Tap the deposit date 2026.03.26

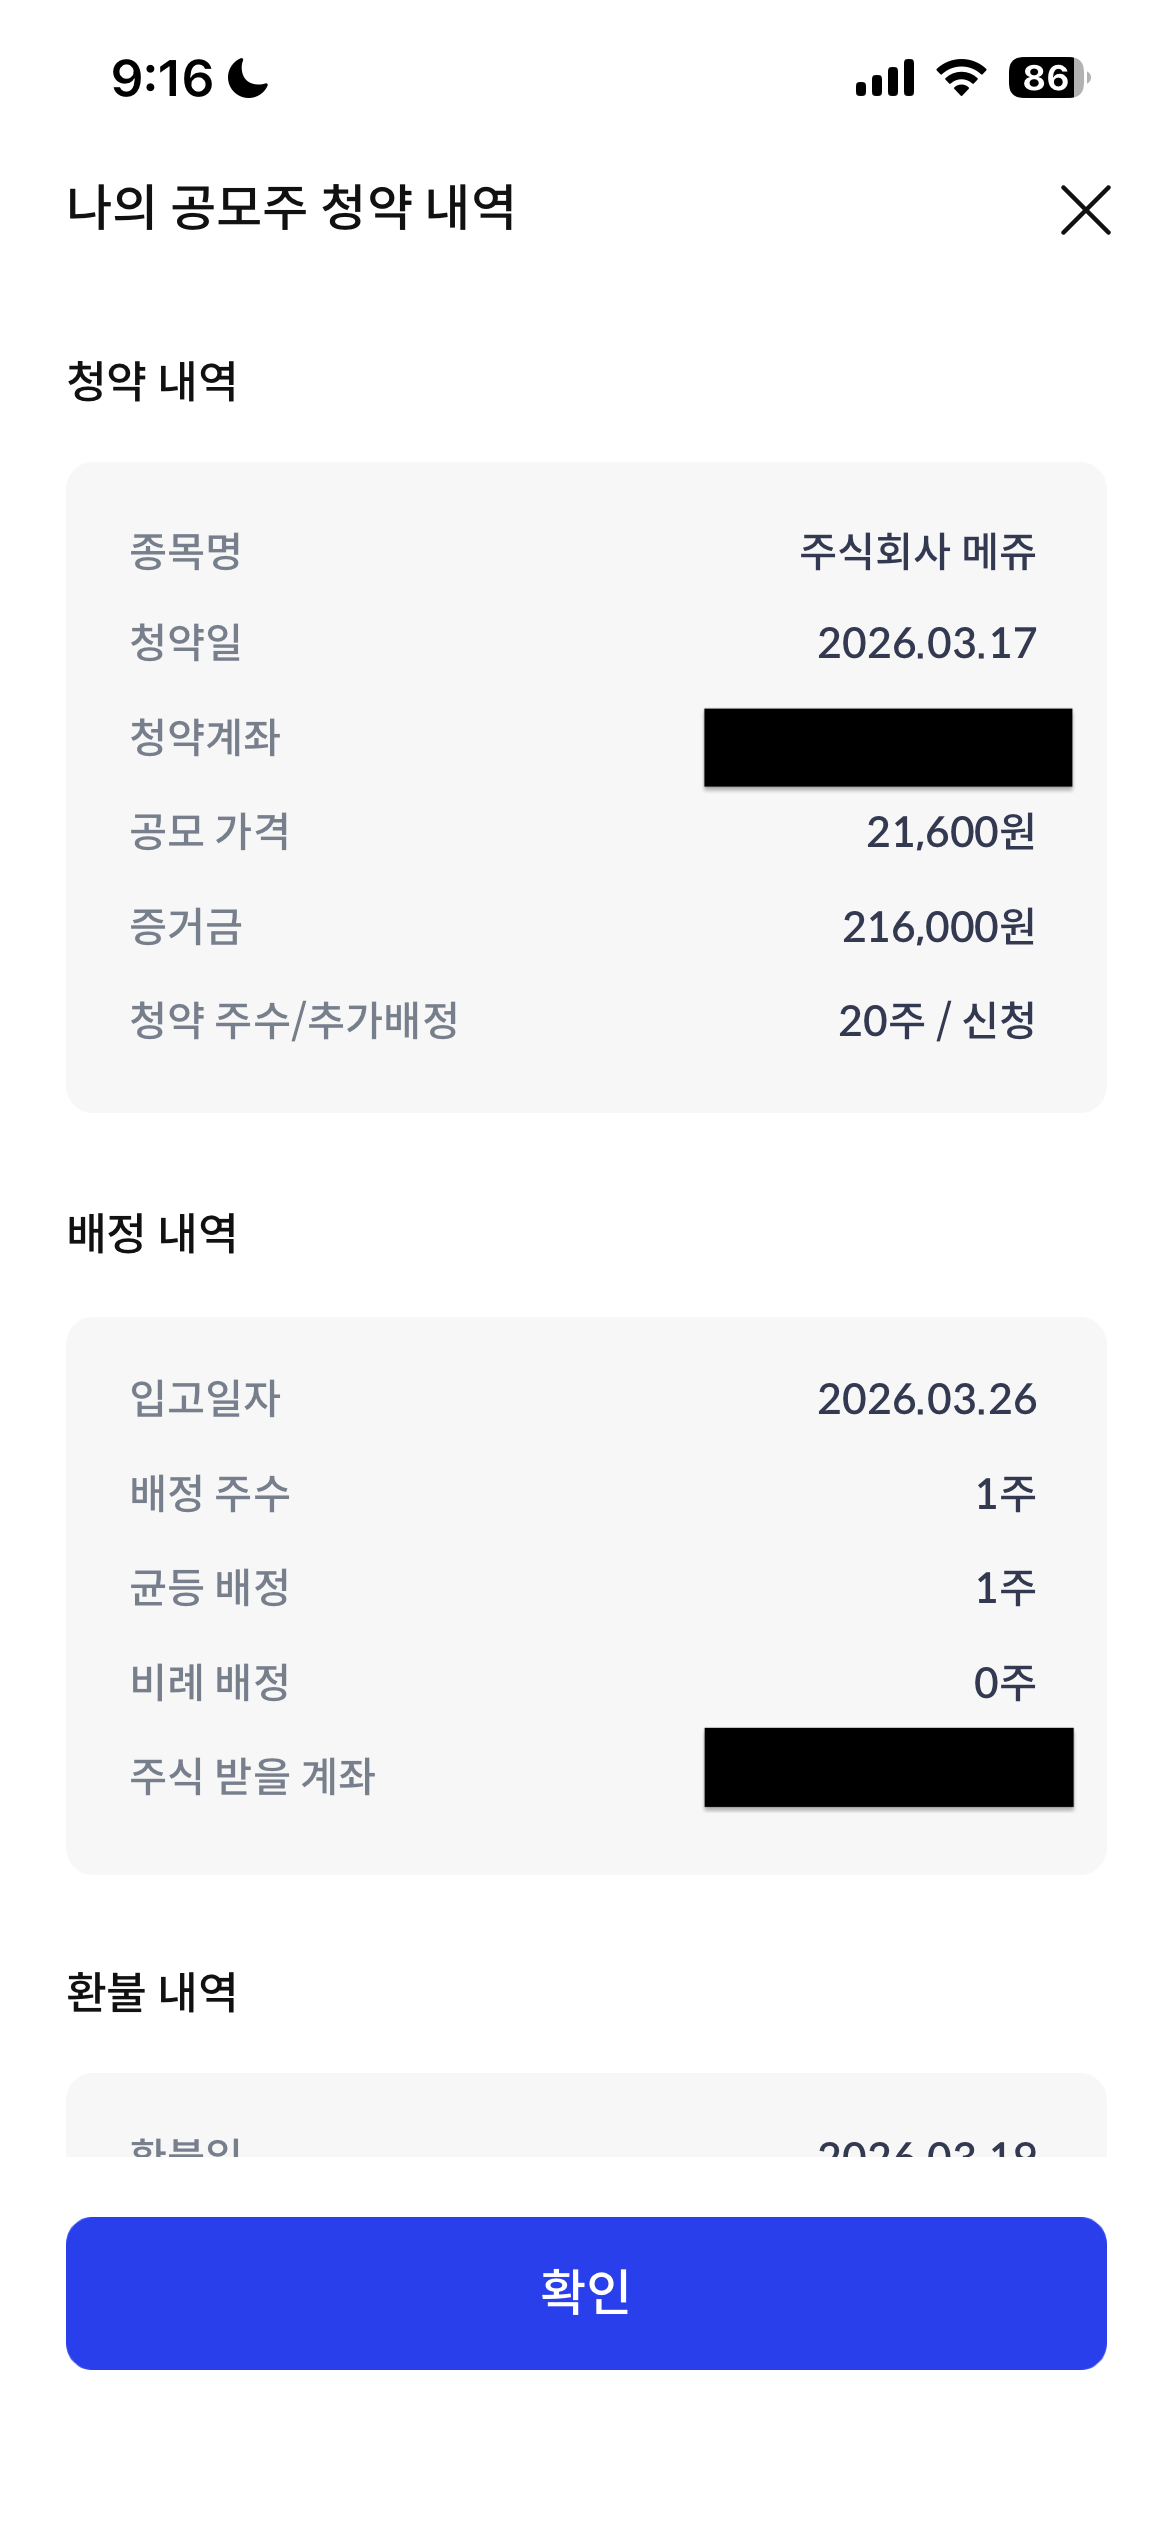pyautogui.click(x=926, y=1399)
